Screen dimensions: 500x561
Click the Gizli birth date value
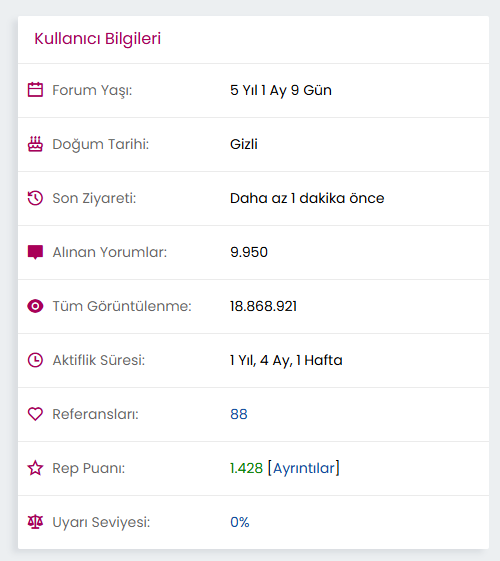point(244,144)
